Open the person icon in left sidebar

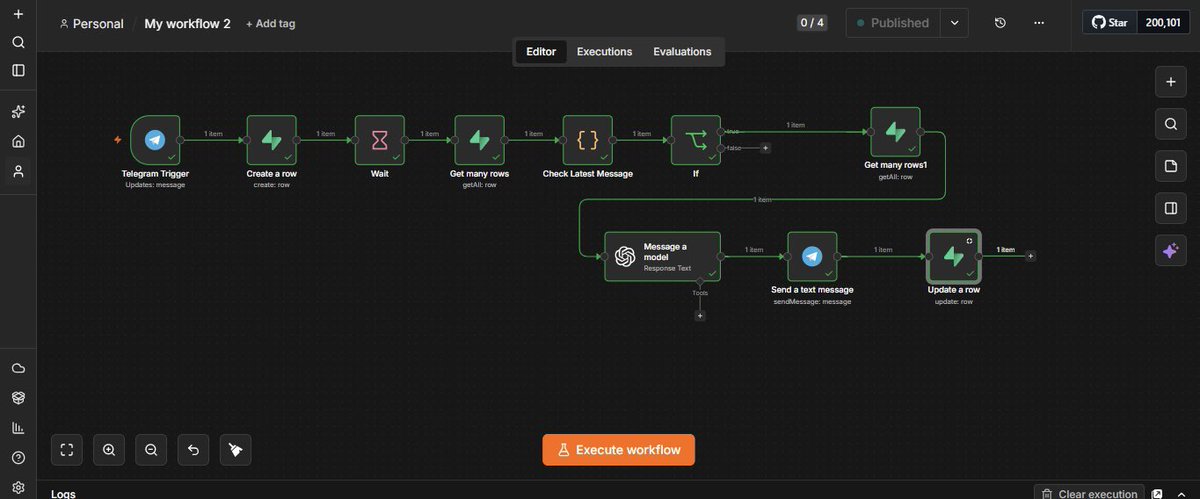(x=18, y=171)
